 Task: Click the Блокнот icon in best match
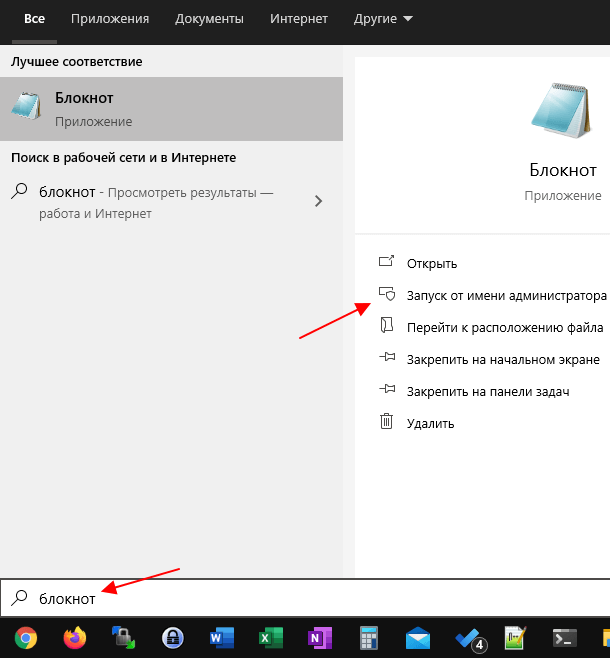pyautogui.click(x=26, y=105)
